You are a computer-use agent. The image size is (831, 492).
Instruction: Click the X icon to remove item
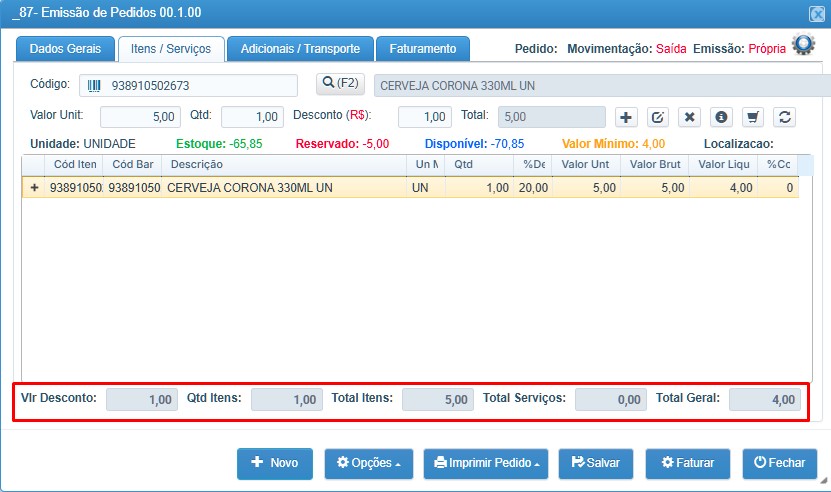[x=689, y=117]
